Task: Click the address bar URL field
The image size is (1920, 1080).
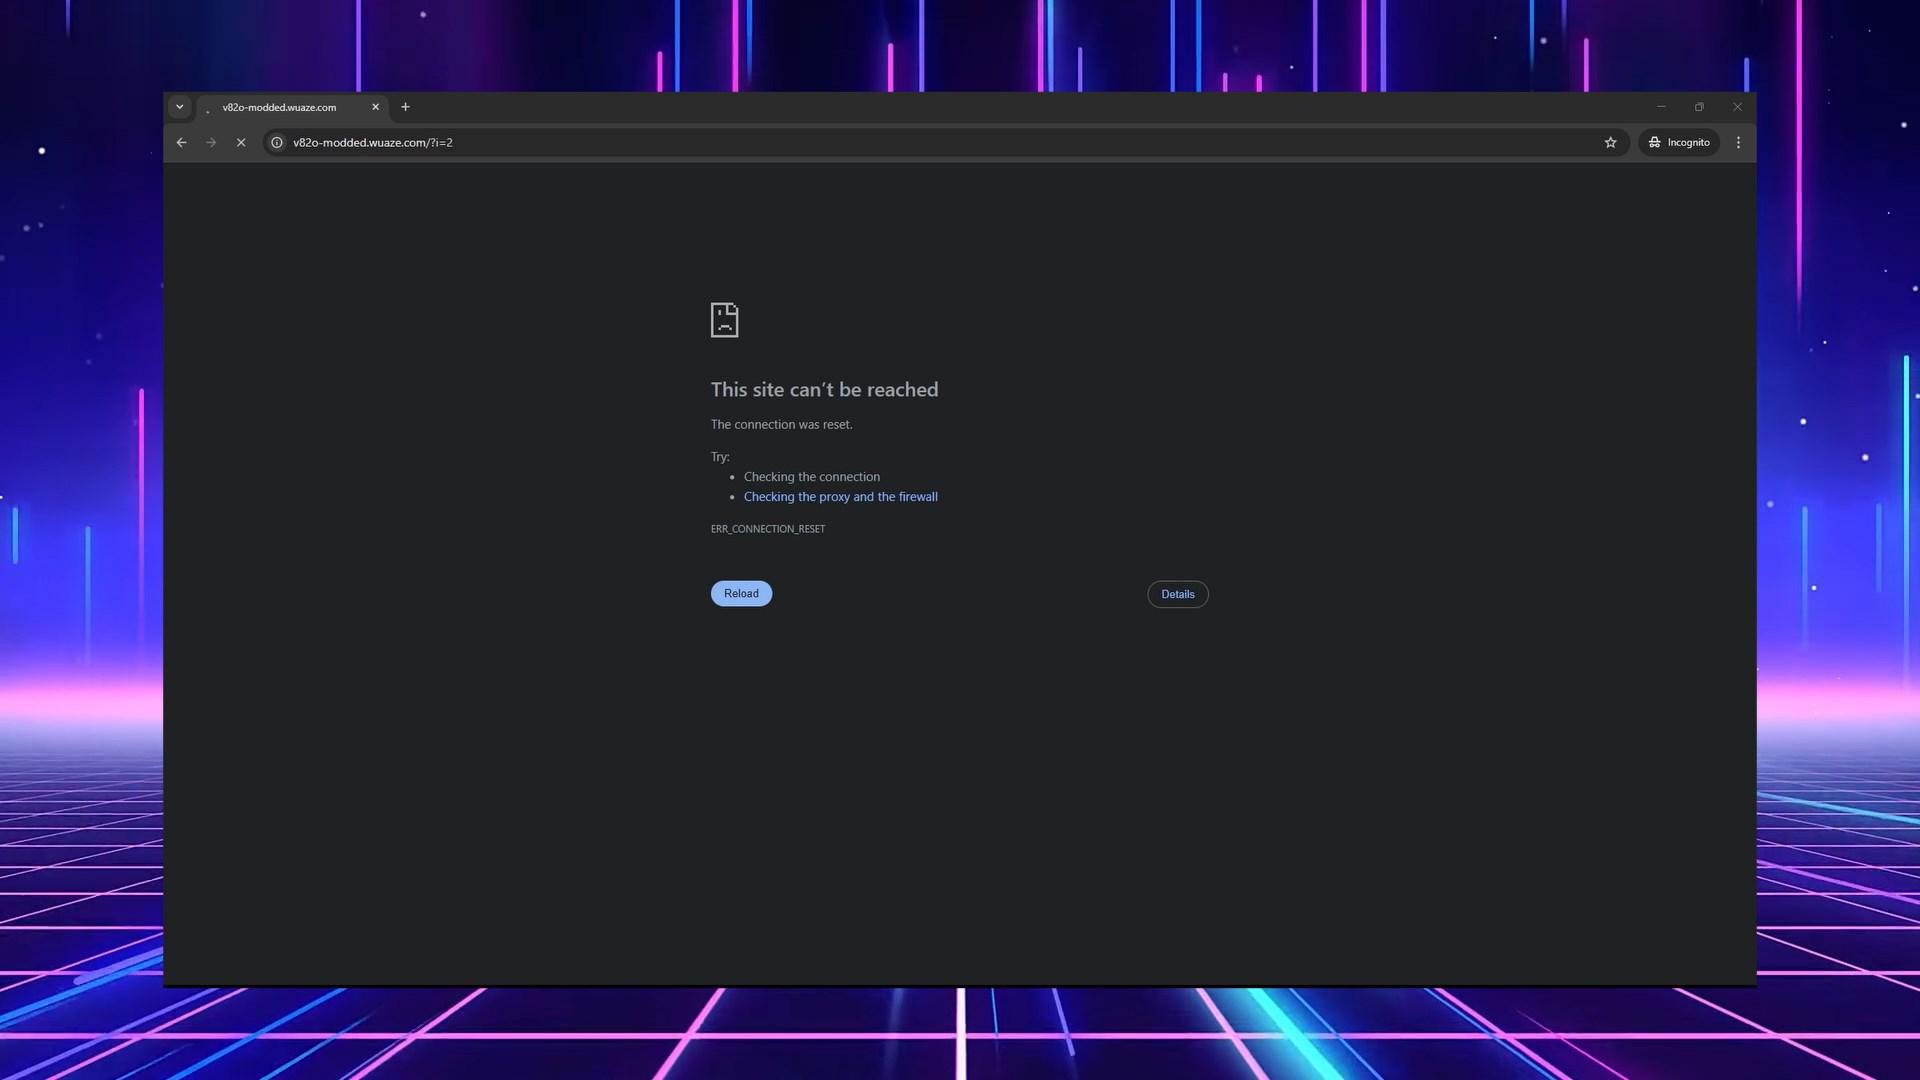Action: point(940,142)
